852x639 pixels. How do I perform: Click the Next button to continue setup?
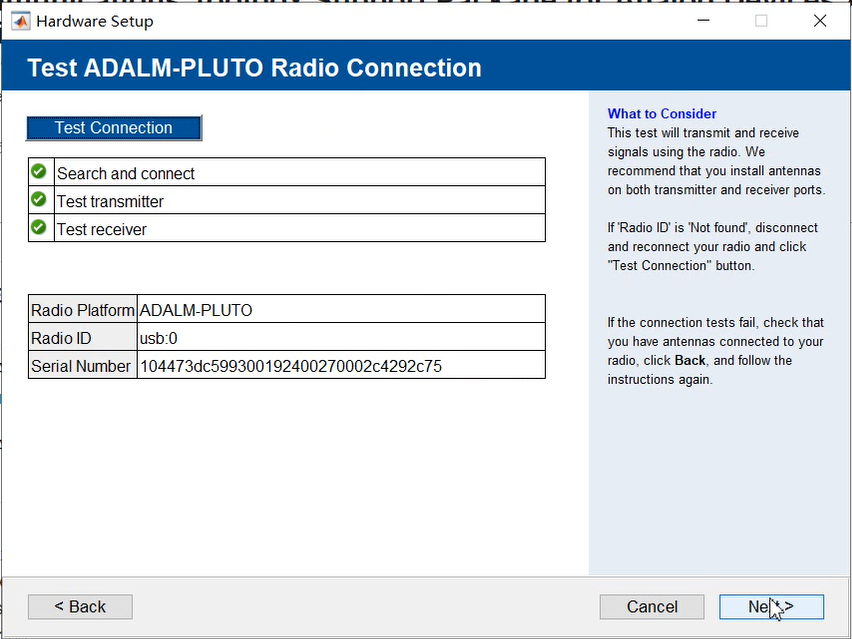coord(771,606)
